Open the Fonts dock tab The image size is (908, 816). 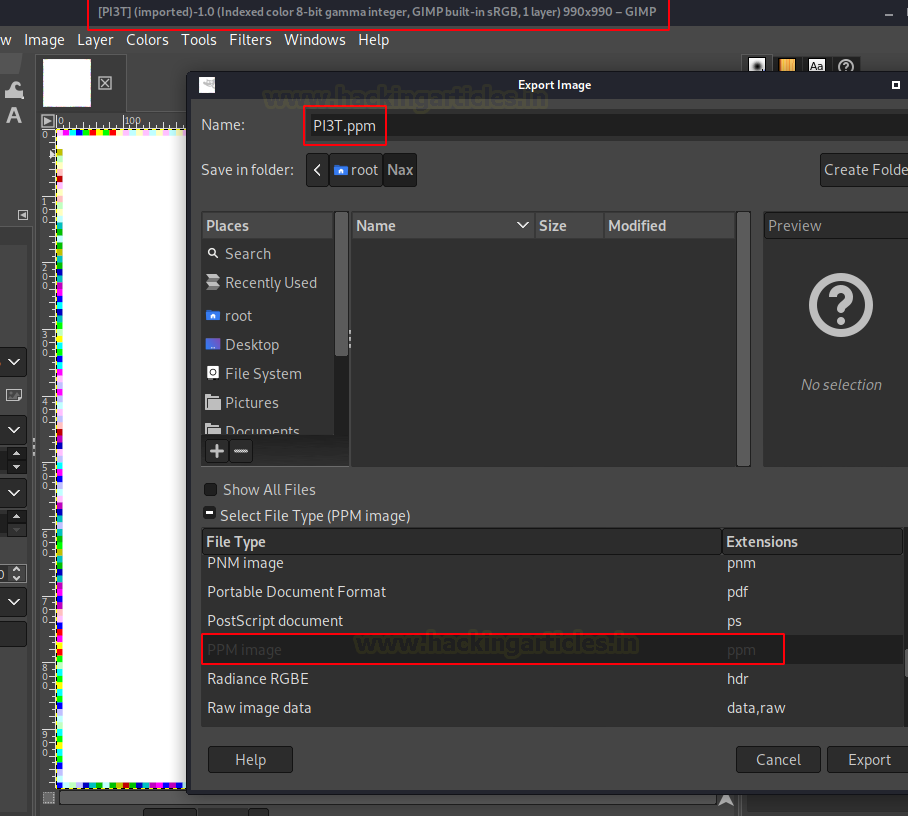817,66
